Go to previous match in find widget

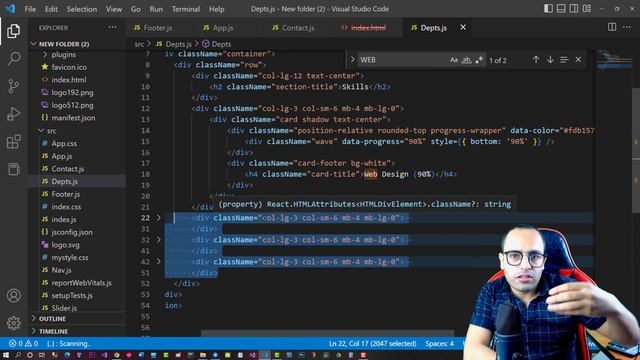[536, 60]
